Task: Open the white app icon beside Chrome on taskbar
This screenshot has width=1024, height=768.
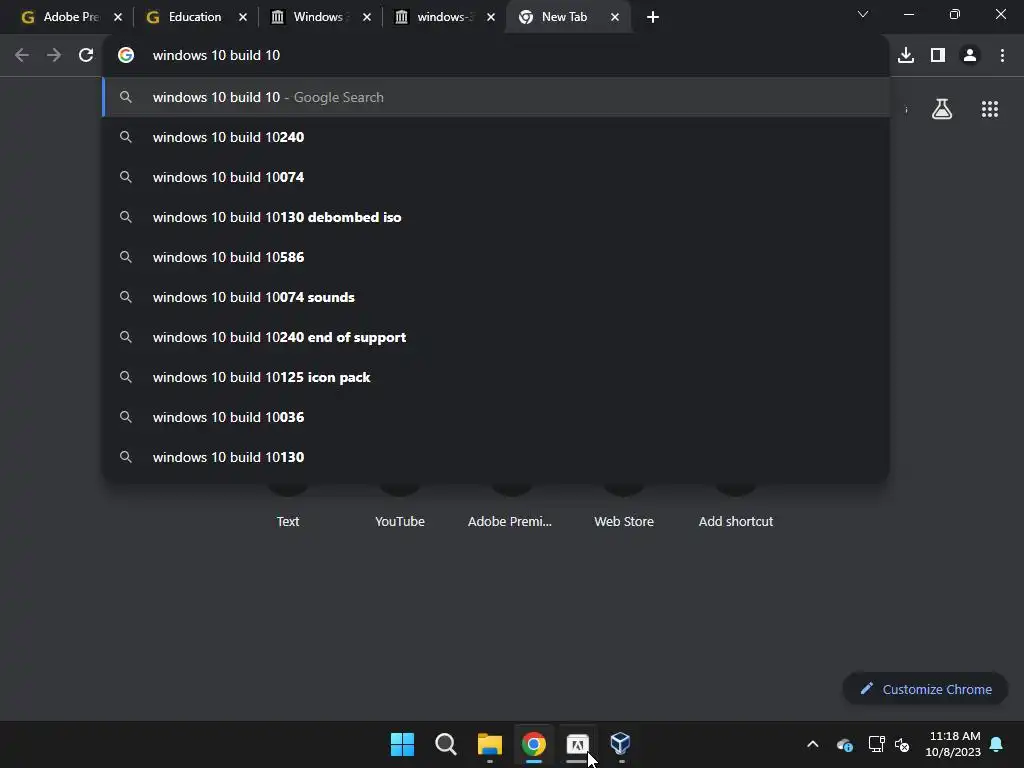Action: click(x=577, y=744)
